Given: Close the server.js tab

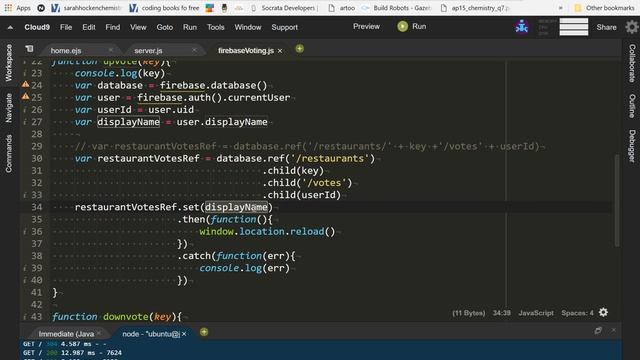Looking at the screenshot, I should click(x=194, y=50).
